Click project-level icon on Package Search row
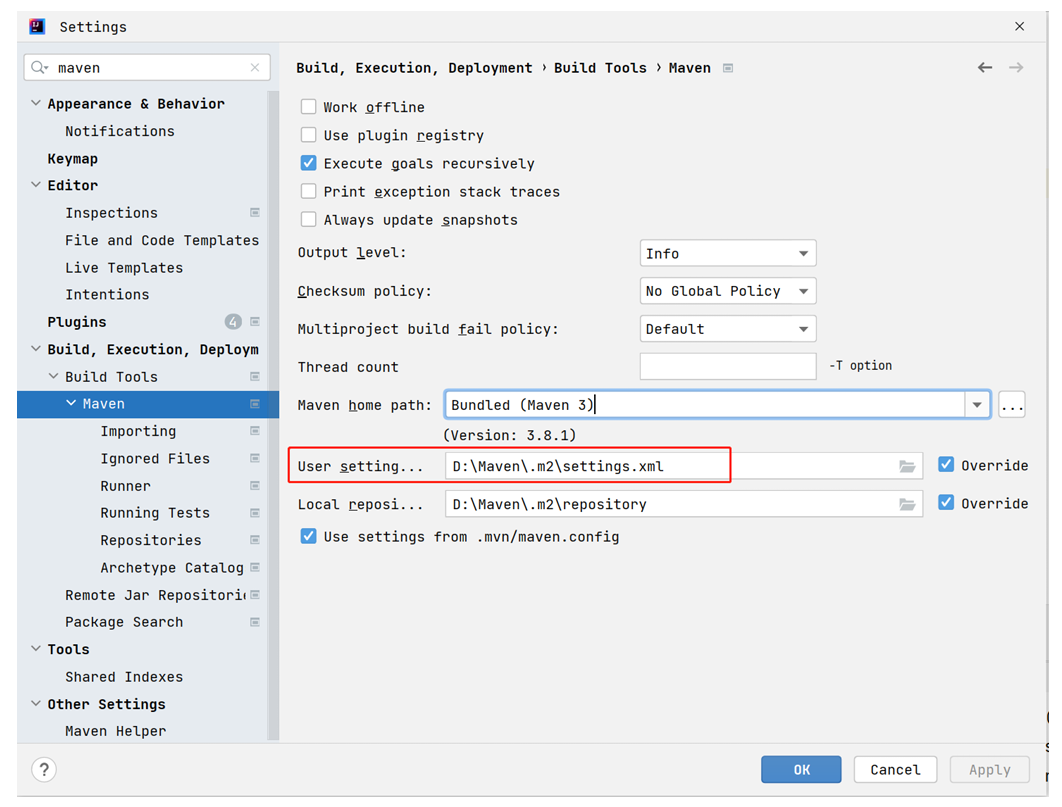Image resolution: width=1062 pixels, height=807 pixels. (255, 621)
